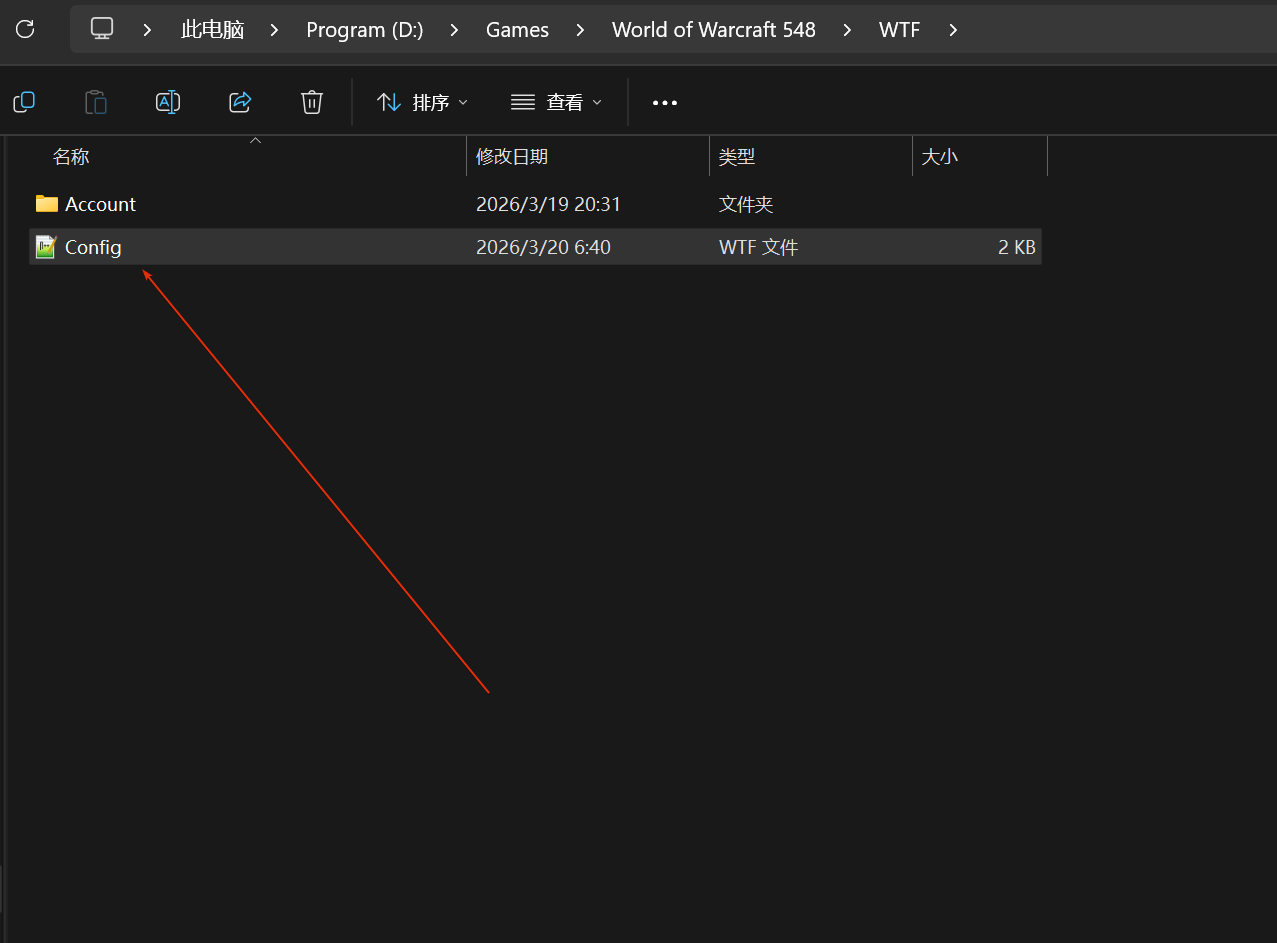This screenshot has height=943, width=1277.
Task: Navigate to Games breadcrumb folder
Action: (x=517, y=30)
